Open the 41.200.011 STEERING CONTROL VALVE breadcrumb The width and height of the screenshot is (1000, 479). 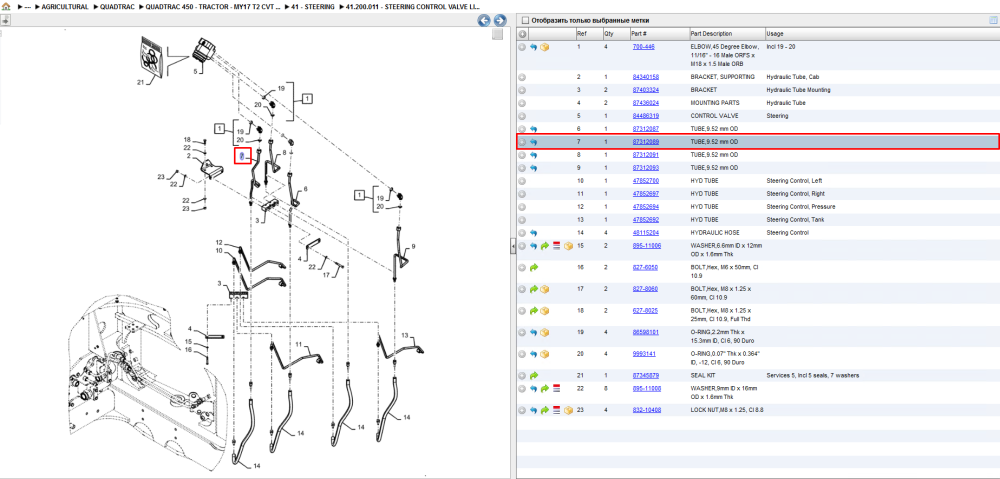[412, 6]
